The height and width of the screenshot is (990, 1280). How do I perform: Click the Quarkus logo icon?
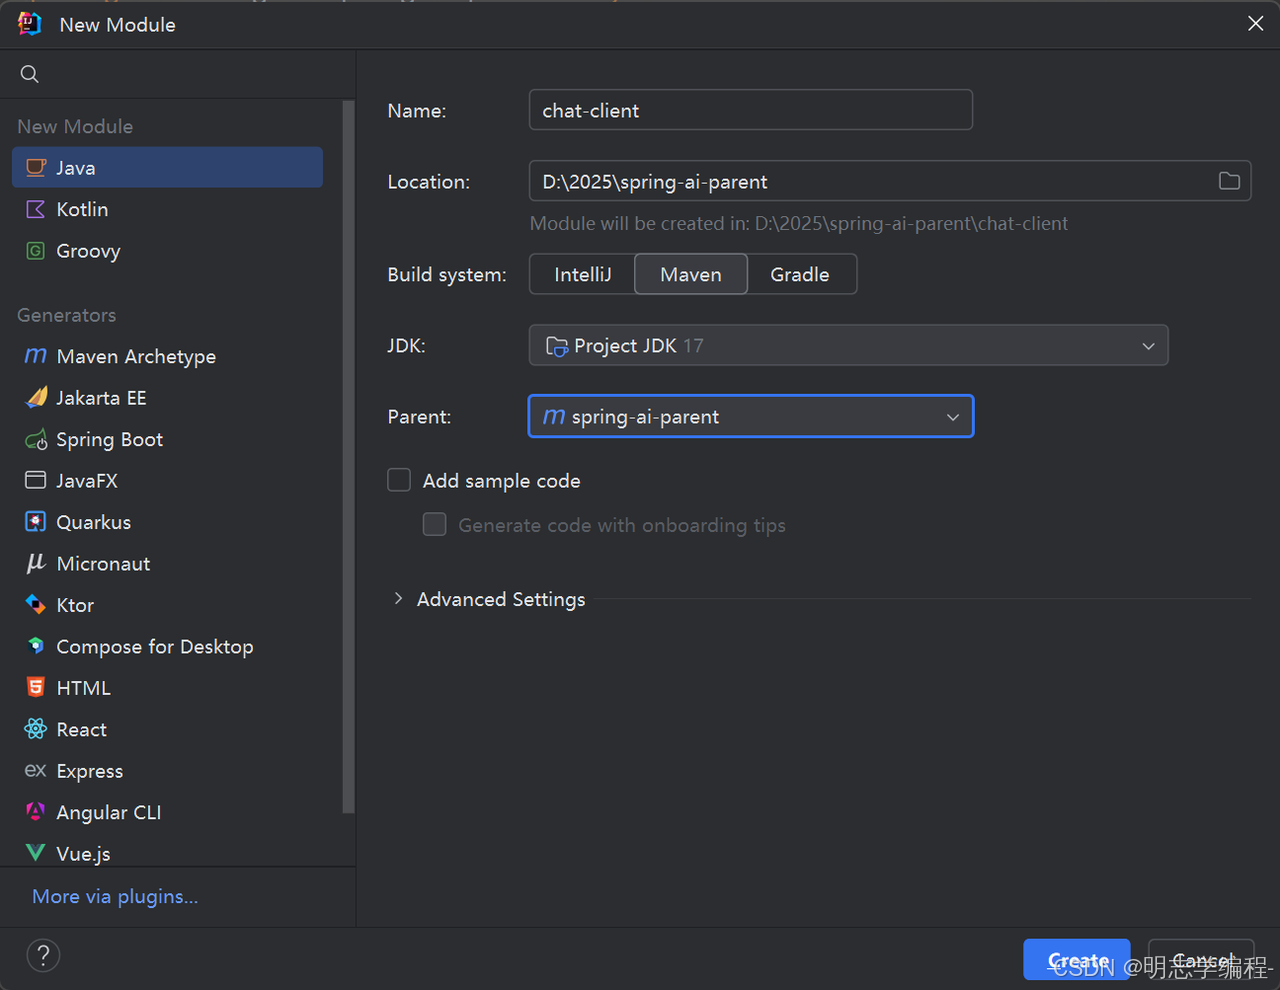tap(36, 522)
